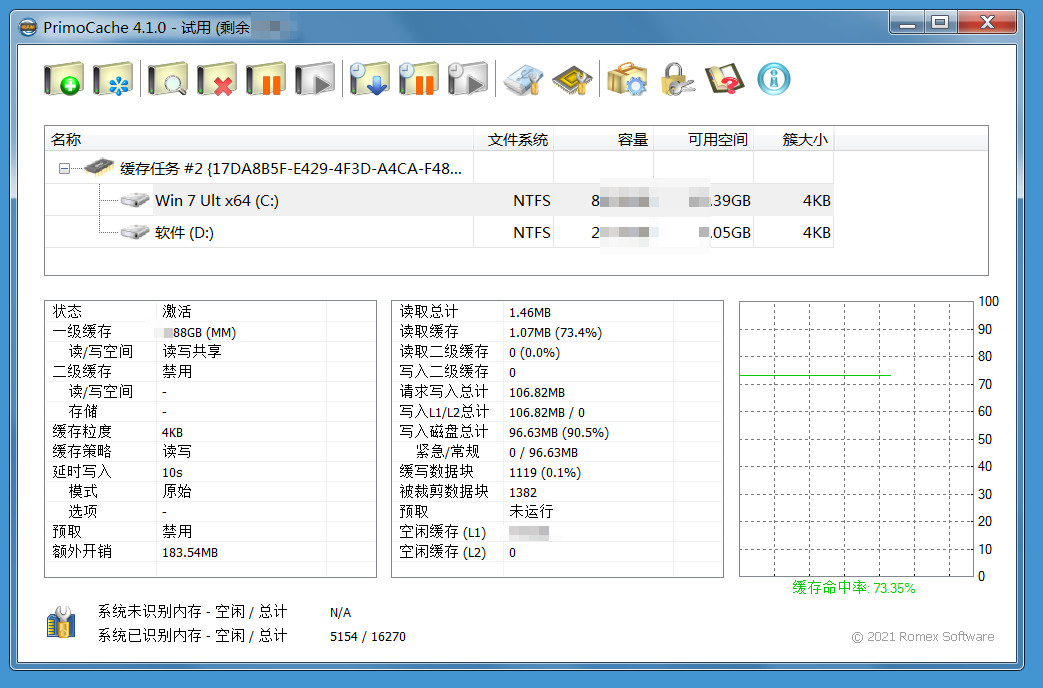Click the 5154 / 16270 memory value
Screen dimensions: 1043x688
click(x=368, y=636)
